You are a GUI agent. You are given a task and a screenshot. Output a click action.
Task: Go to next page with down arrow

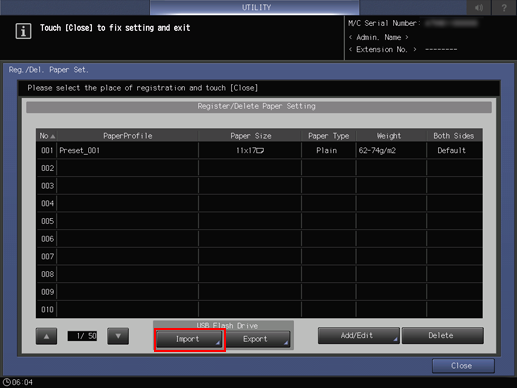[x=118, y=336]
